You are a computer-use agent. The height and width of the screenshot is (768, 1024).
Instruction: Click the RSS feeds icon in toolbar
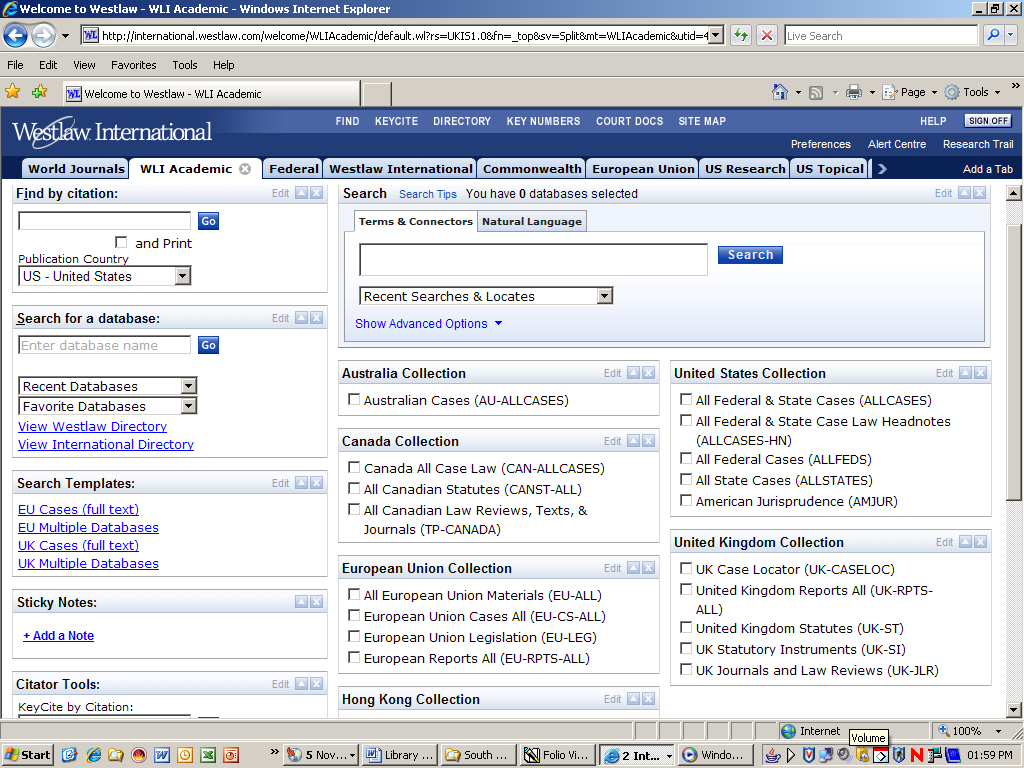pyautogui.click(x=816, y=93)
